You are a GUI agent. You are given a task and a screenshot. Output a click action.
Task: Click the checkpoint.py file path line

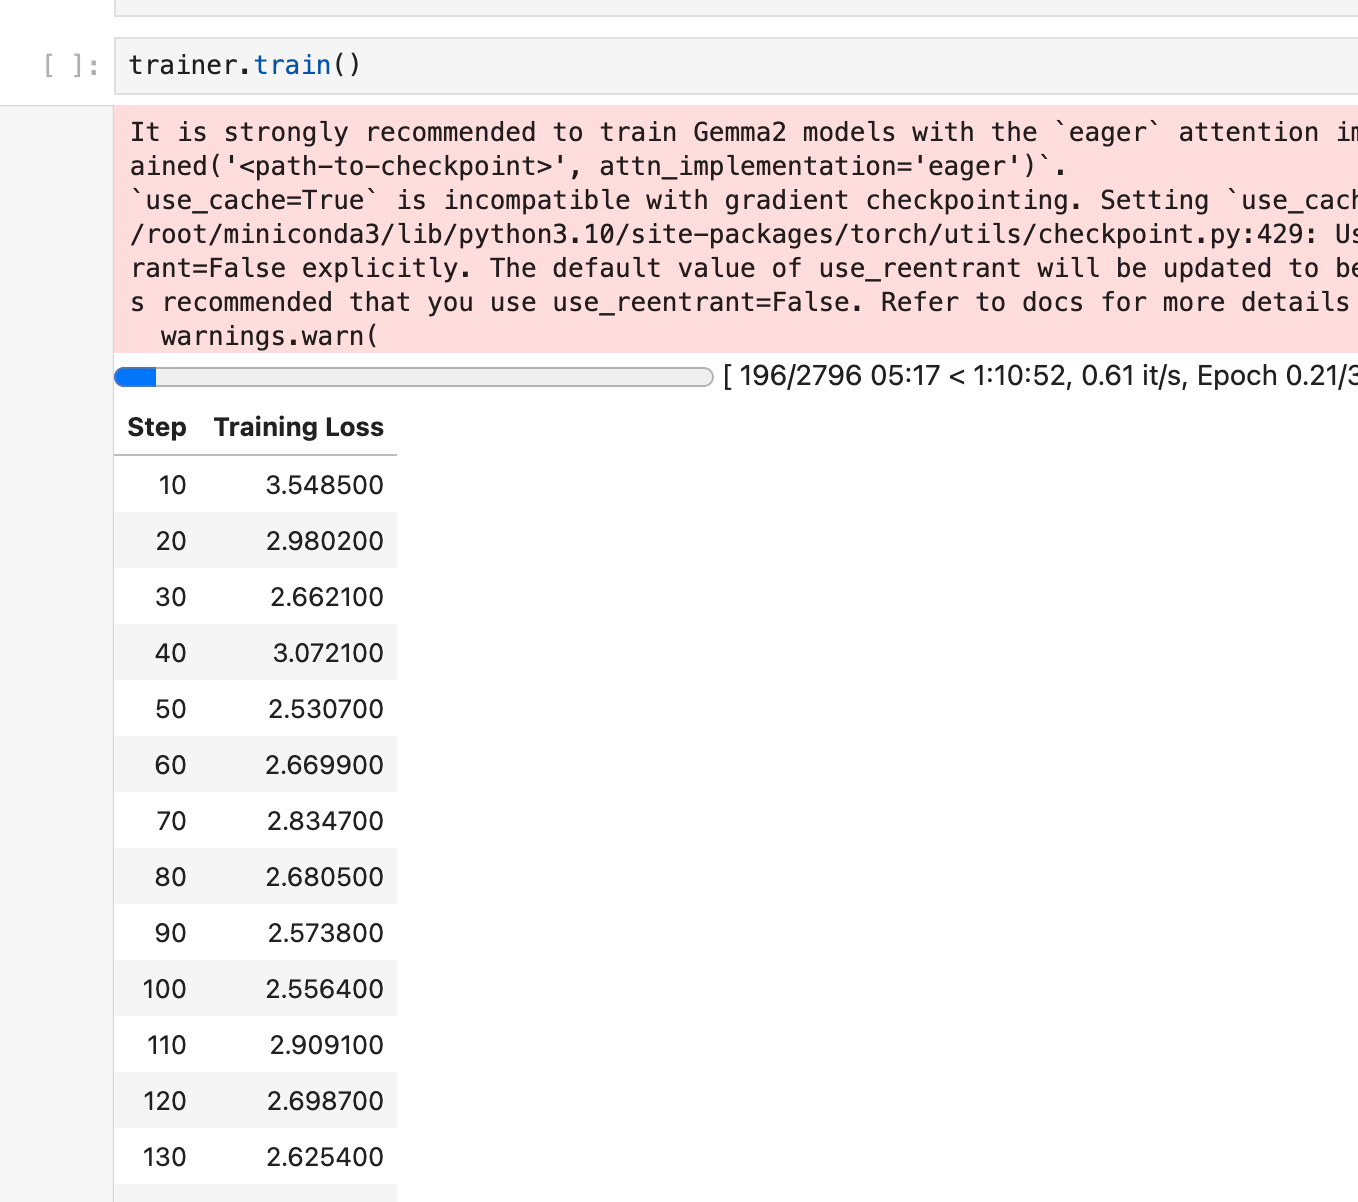tap(700, 234)
